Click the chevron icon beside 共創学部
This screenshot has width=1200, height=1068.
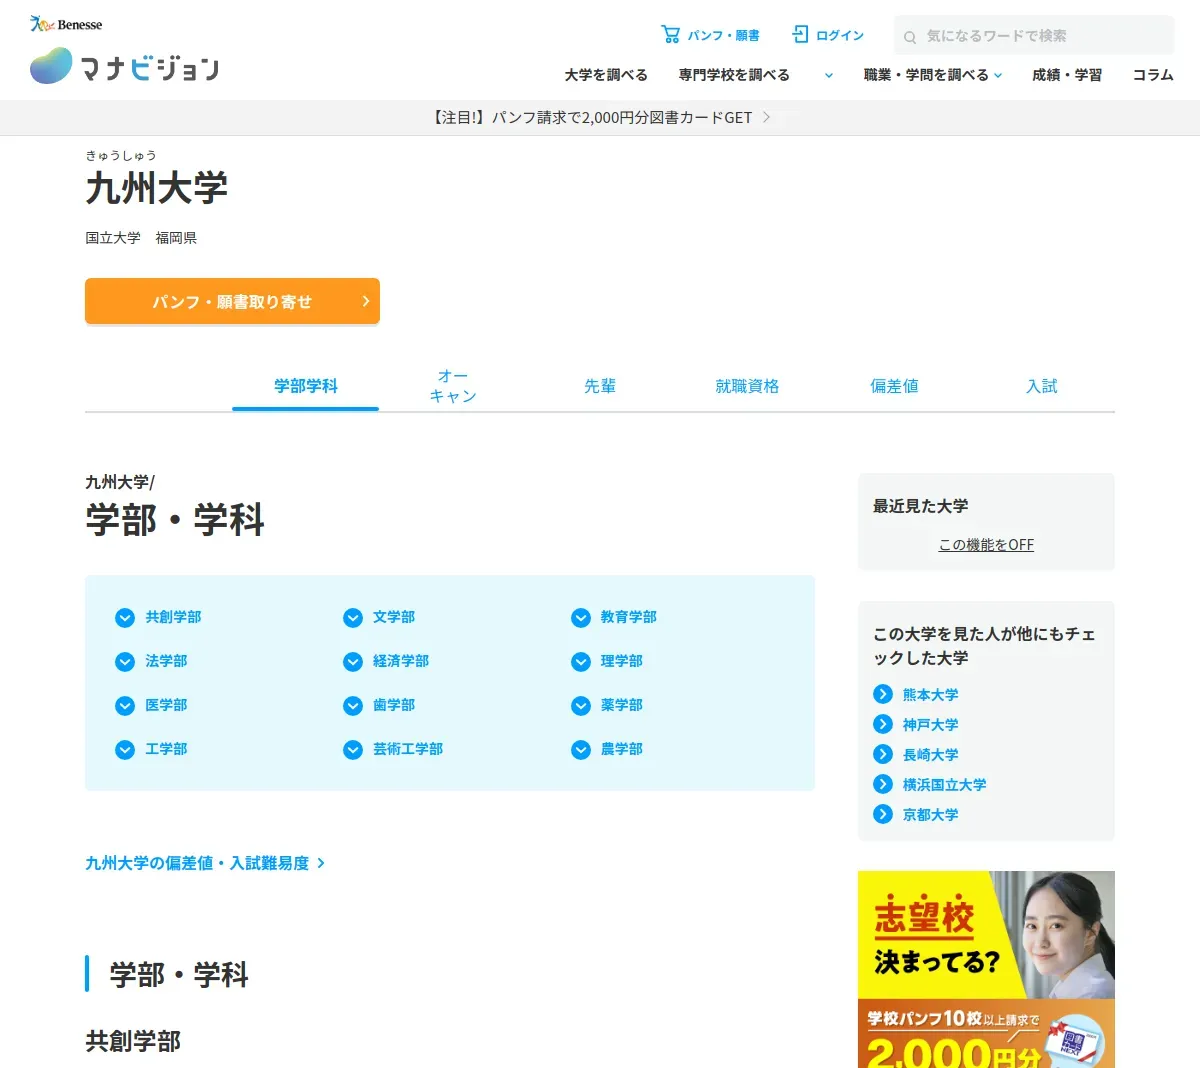click(125, 618)
